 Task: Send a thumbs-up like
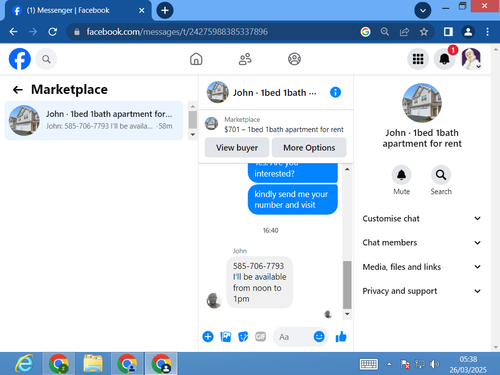point(341,337)
